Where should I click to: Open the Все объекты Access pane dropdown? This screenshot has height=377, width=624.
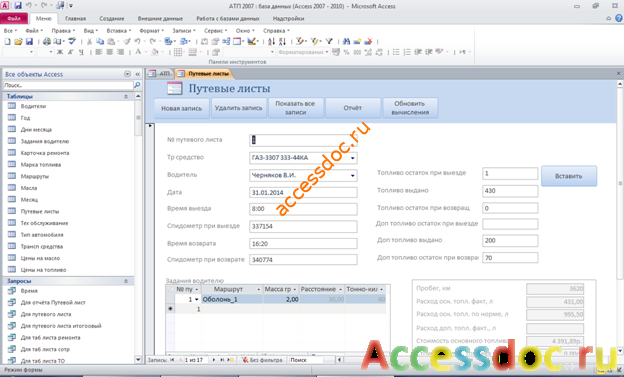[x=127, y=74]
